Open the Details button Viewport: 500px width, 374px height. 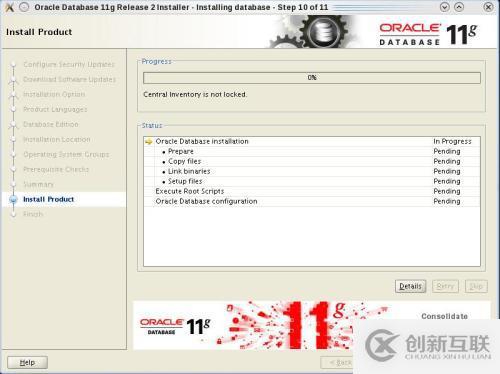(411, 286)
